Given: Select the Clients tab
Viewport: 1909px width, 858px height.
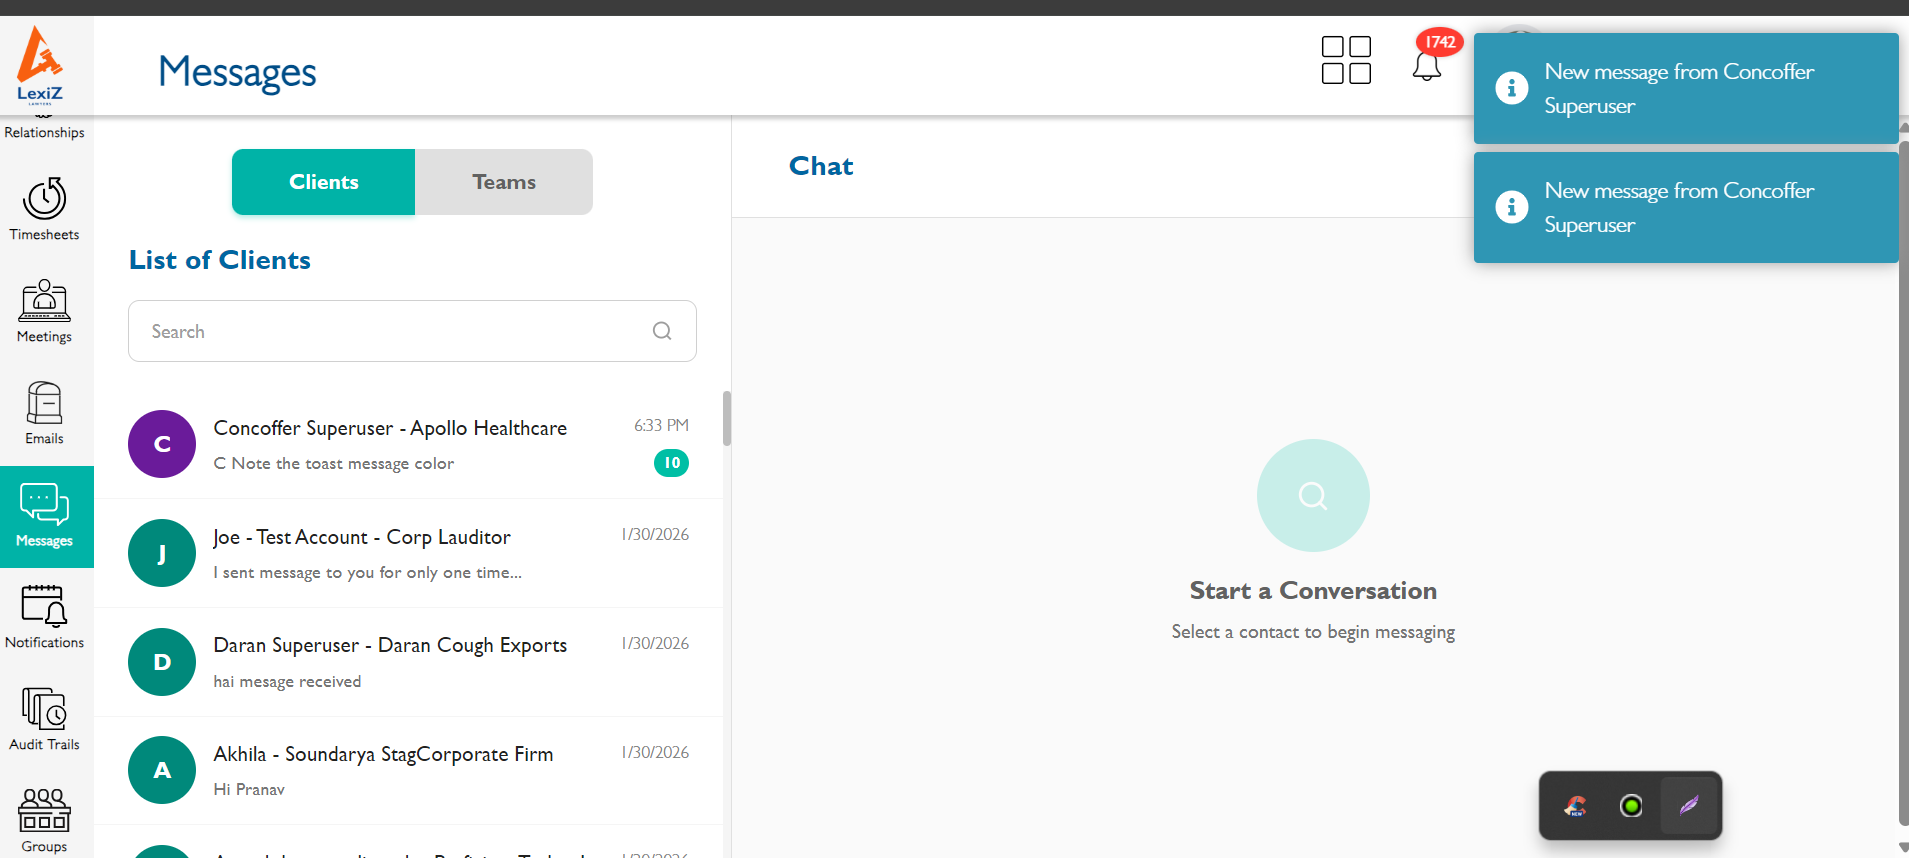Looking at the screenshot, I should [323, 182].
